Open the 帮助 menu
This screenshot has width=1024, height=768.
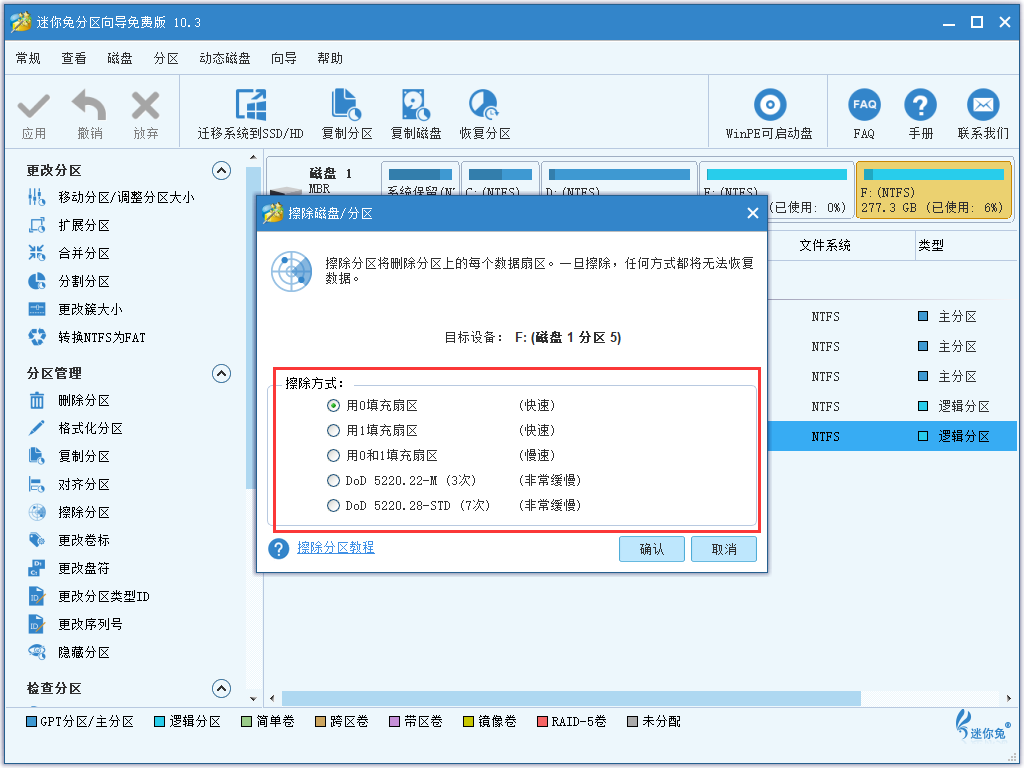330,59
